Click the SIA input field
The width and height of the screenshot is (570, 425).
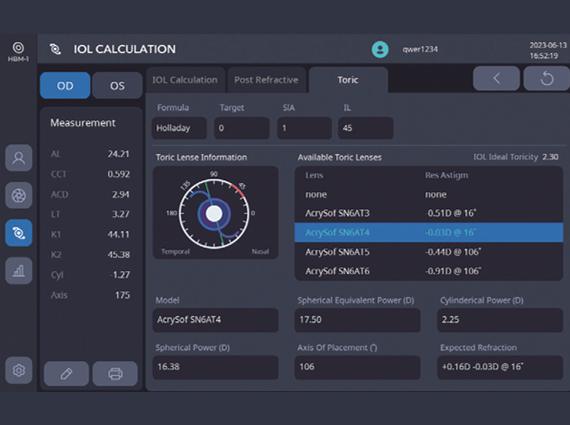pyautogui.click(x=305, y=128)
